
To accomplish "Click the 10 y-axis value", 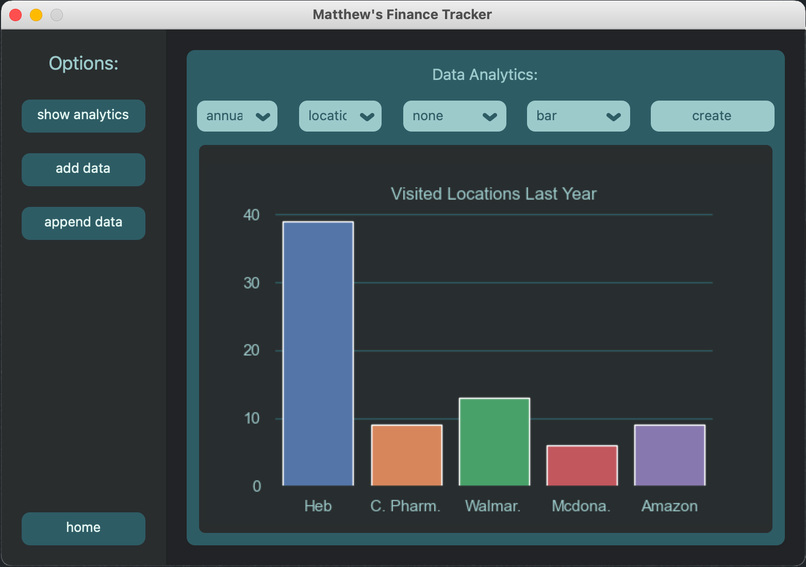I will (251, 418).
